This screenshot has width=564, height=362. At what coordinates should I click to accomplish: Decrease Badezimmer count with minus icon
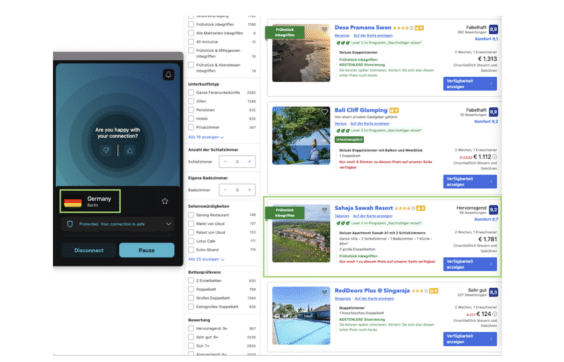[225, 190]
